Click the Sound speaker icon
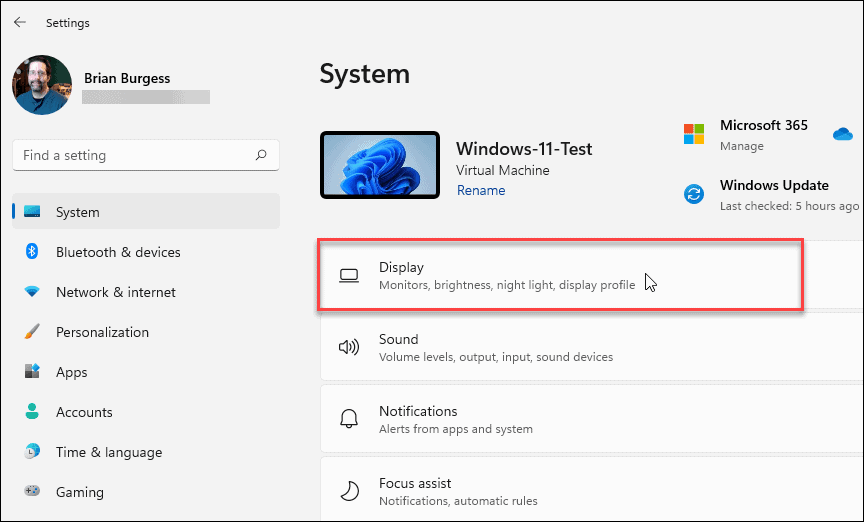Image resolution: width=864 pixels, height=522 pixels. coord(349,347)
